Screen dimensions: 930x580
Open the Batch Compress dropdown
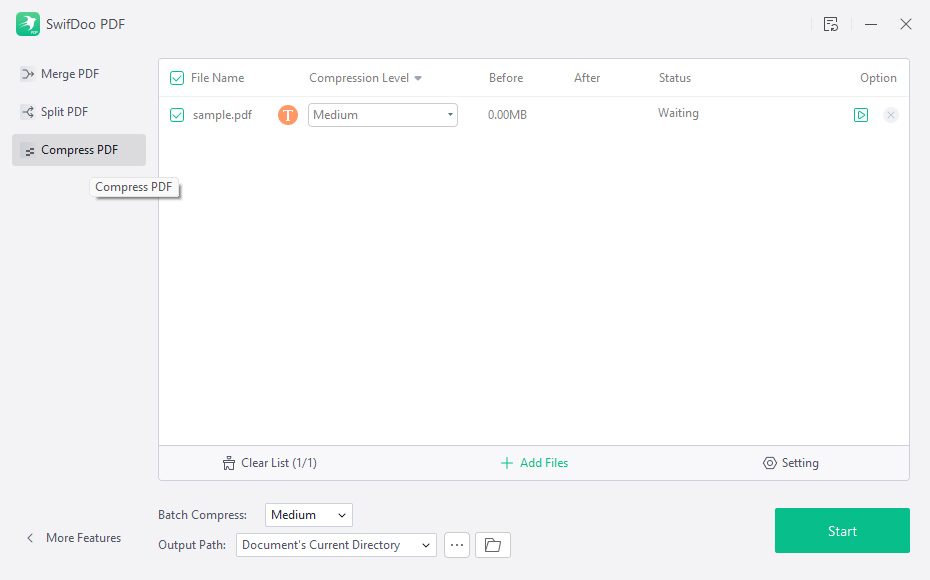tap(308, 515)
